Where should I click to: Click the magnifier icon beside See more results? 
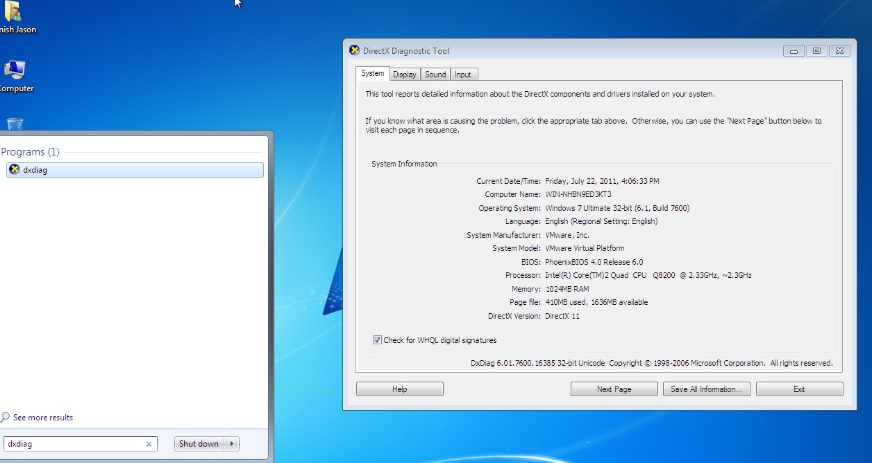(x=5, y=417)
